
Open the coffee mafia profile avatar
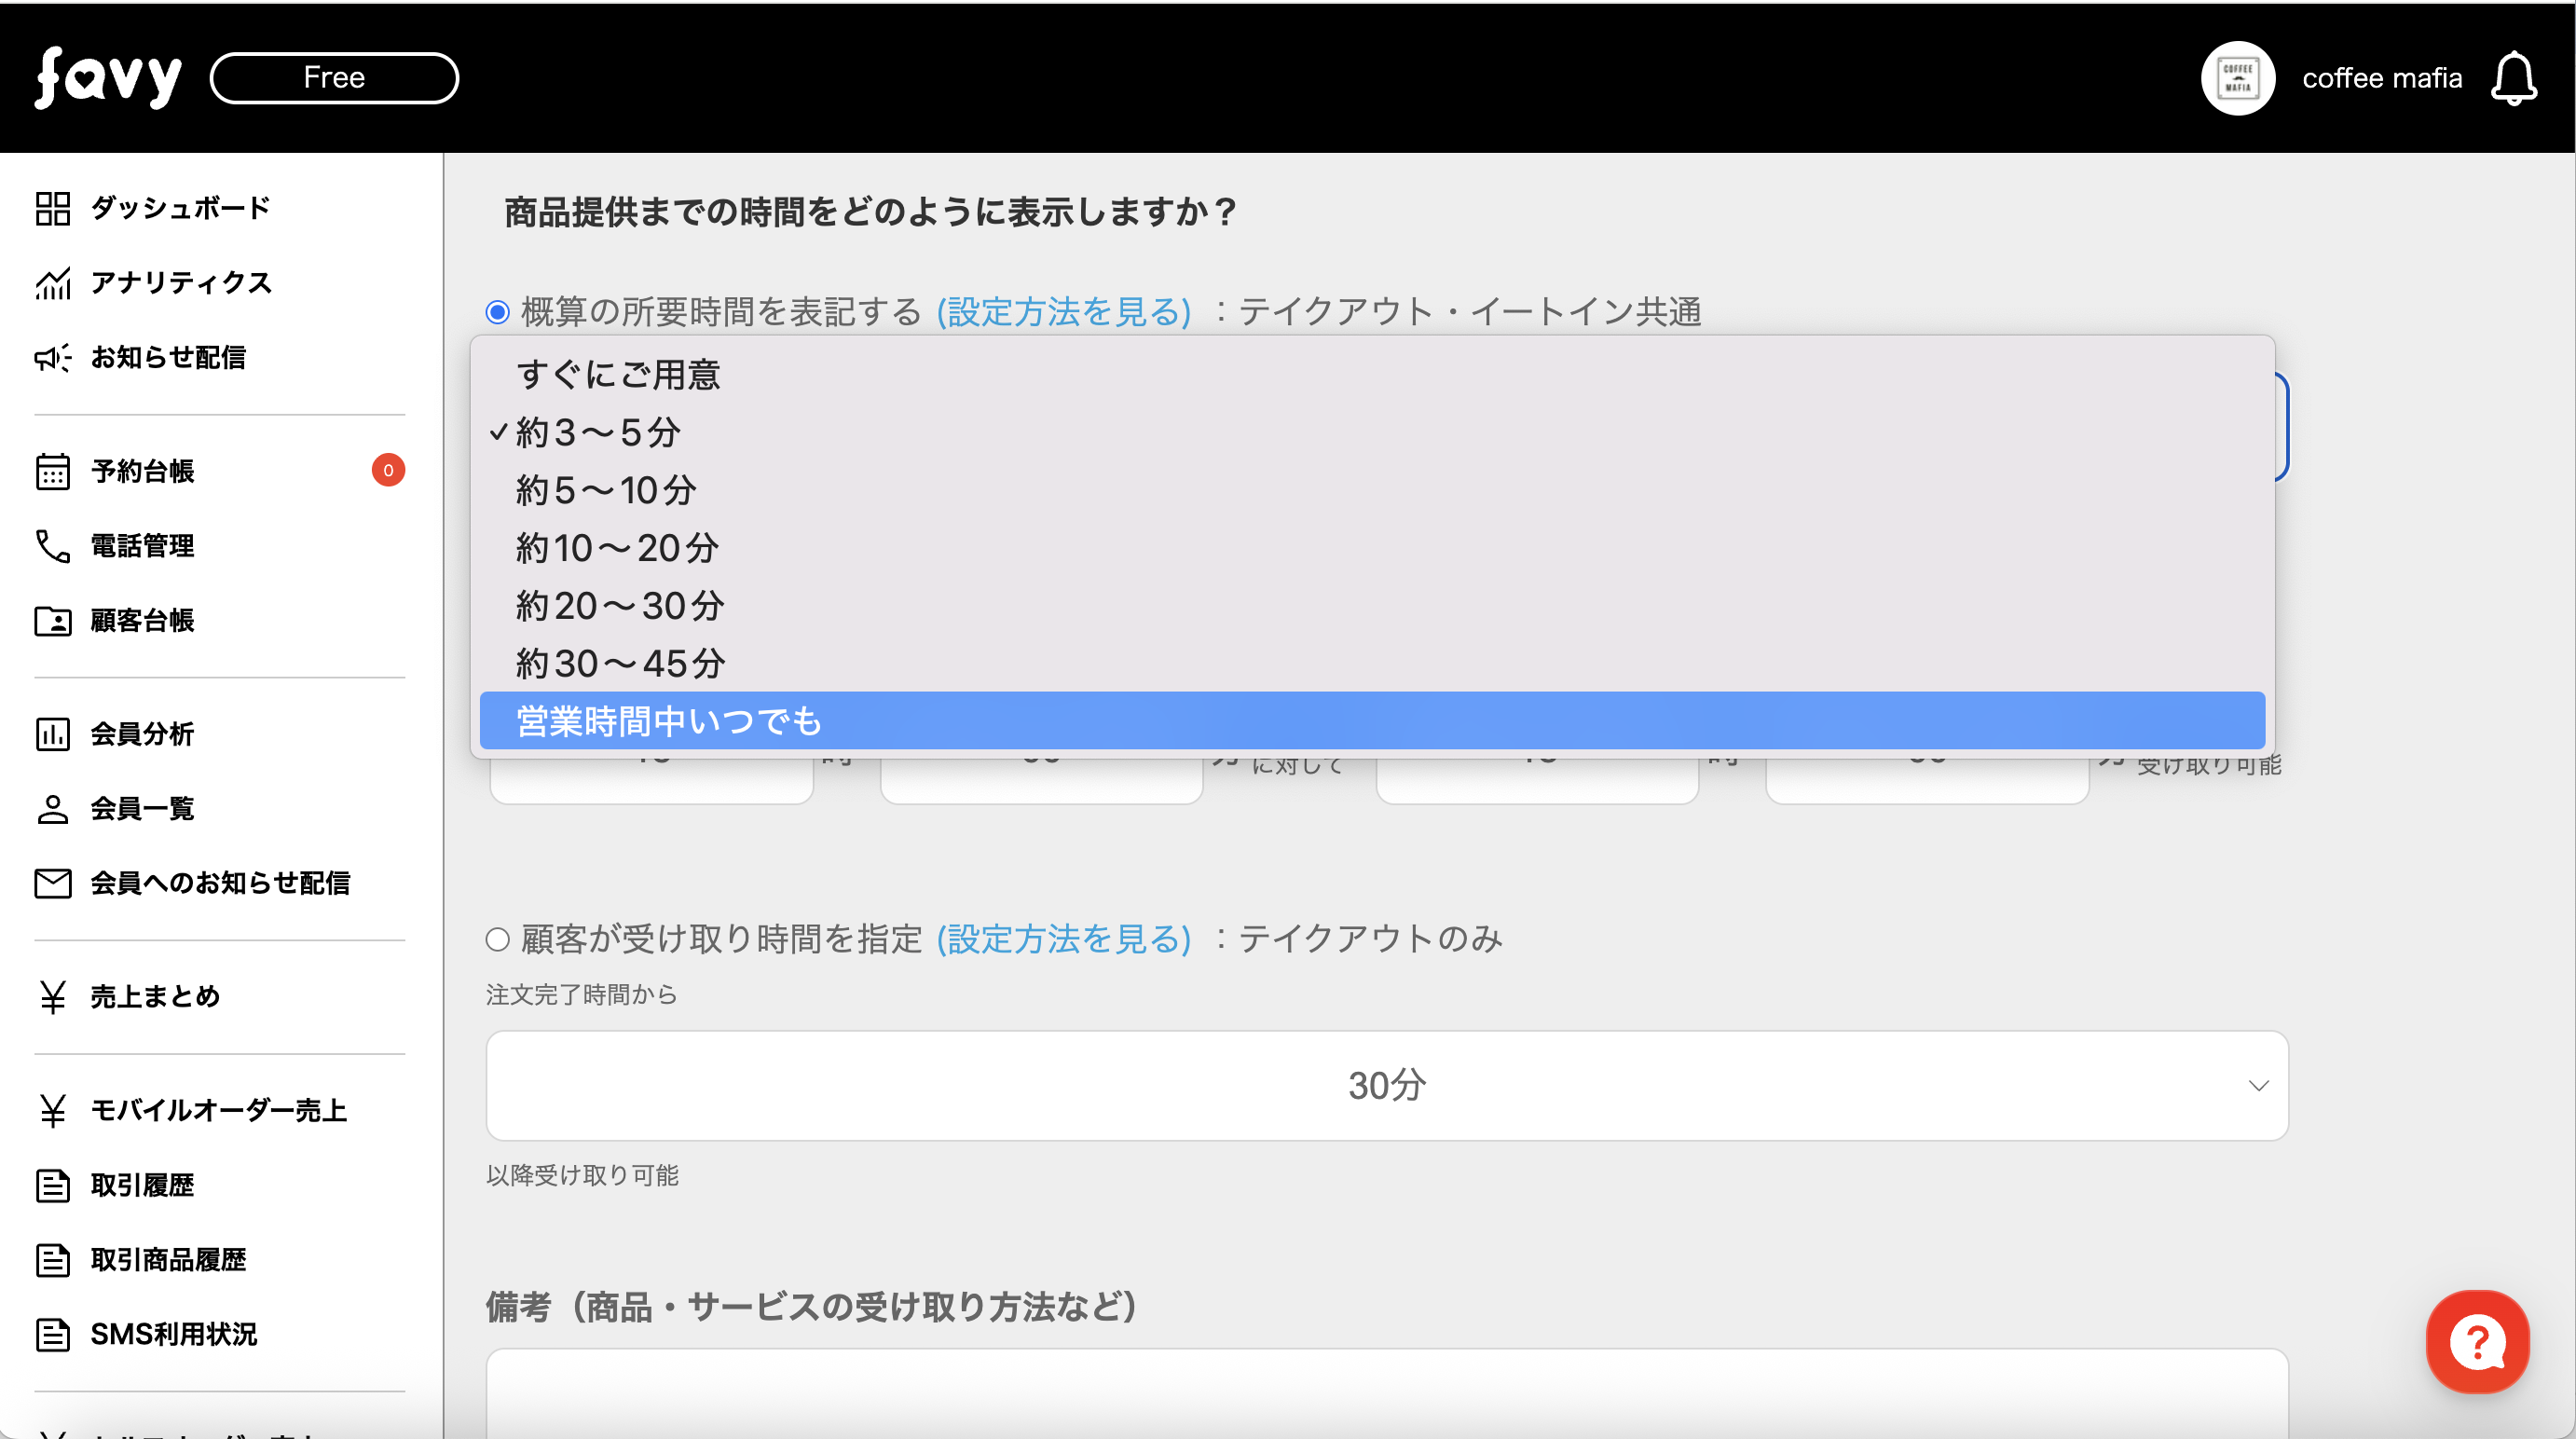click(2238, 78)
